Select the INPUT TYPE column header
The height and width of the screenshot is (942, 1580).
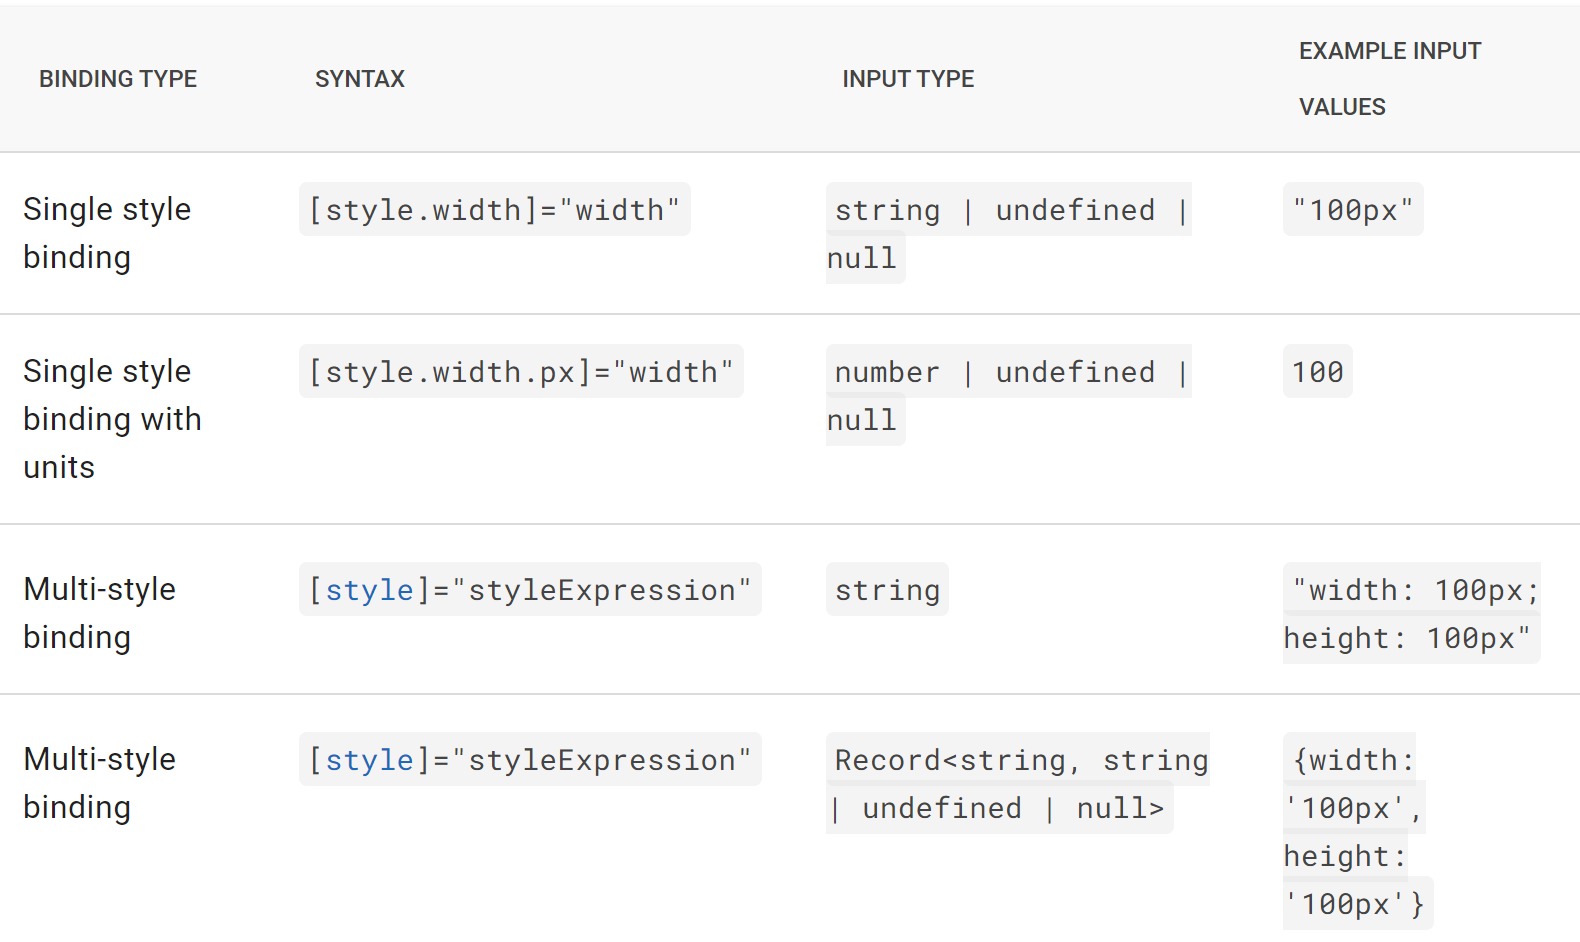[908, 79]
